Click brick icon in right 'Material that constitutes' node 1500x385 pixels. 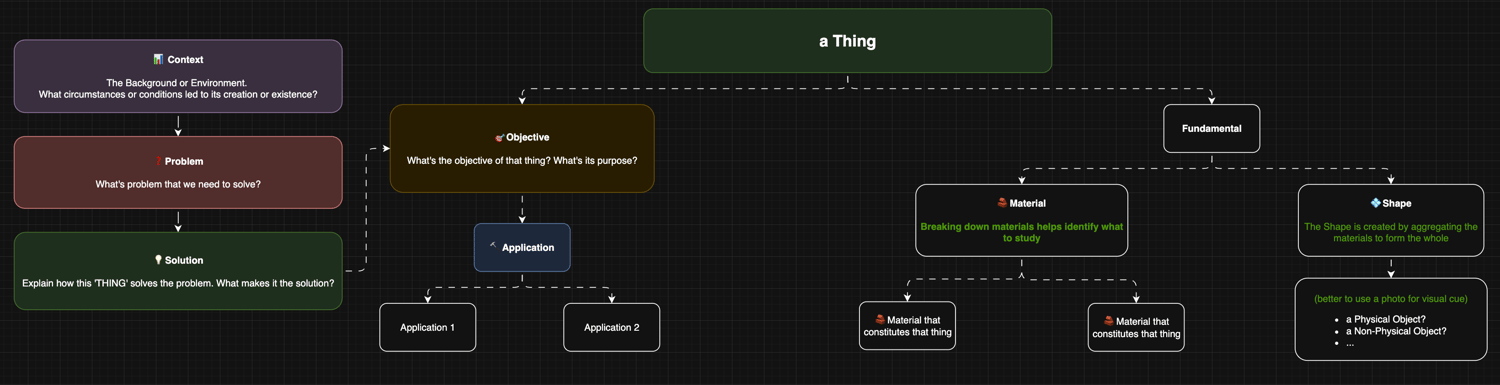[x=1109, y=321]
